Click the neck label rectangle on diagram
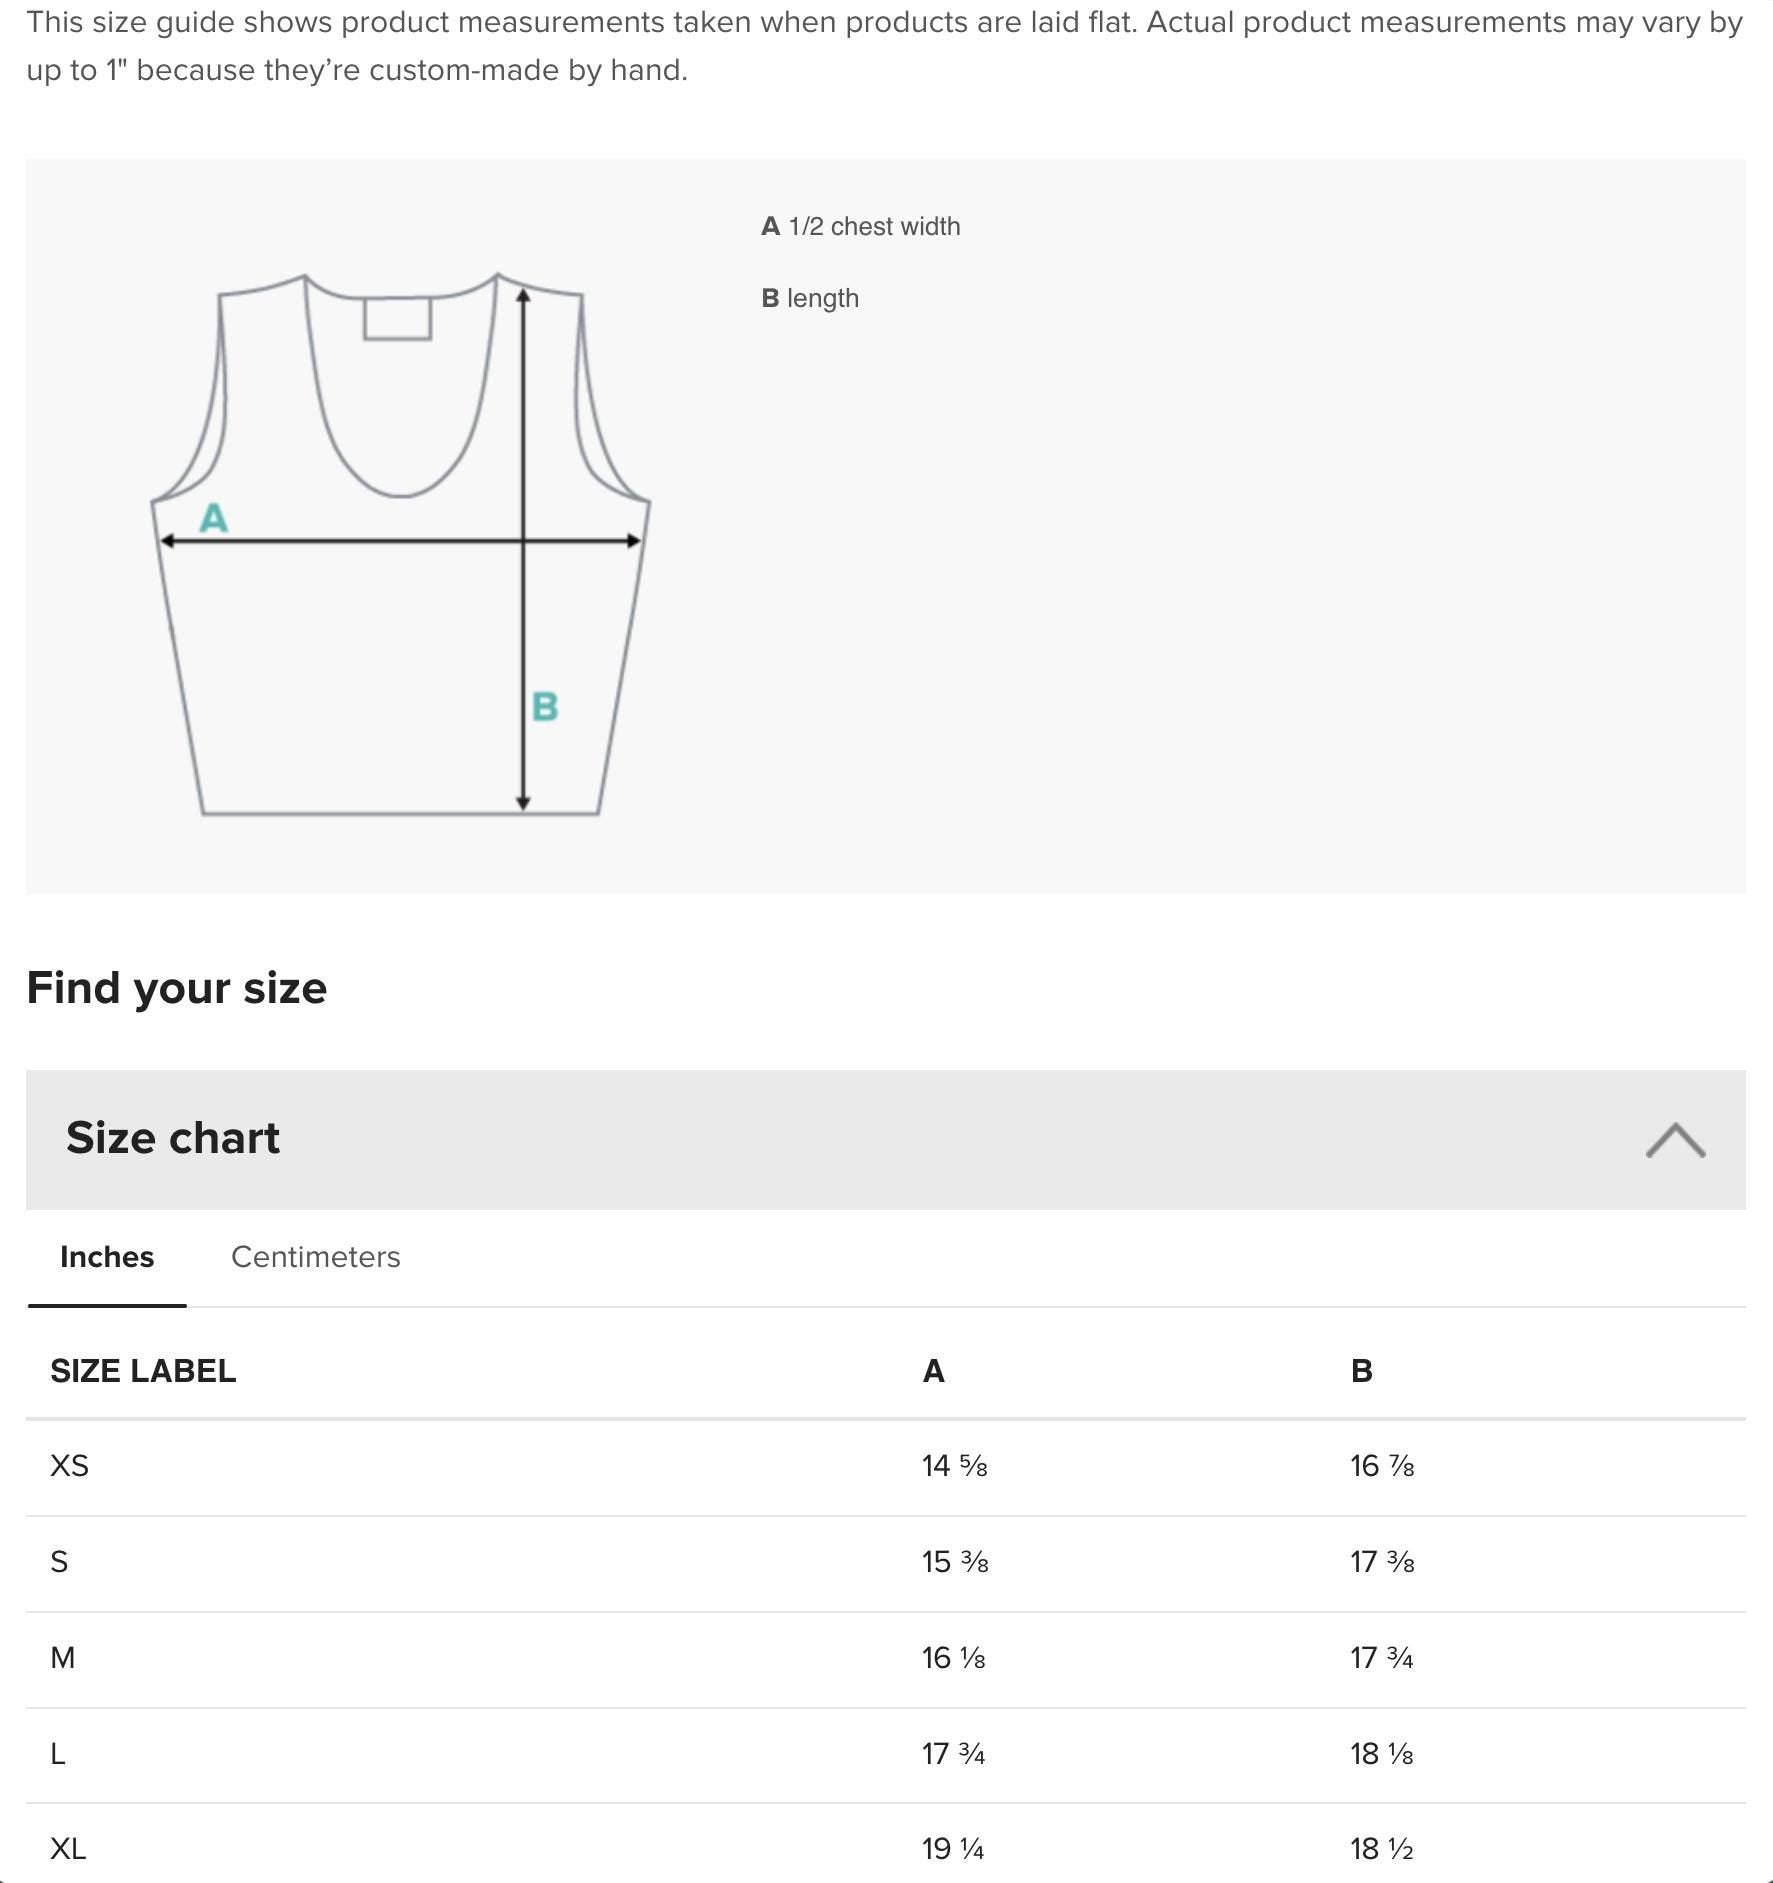1773x1883 pixels. 399,322
